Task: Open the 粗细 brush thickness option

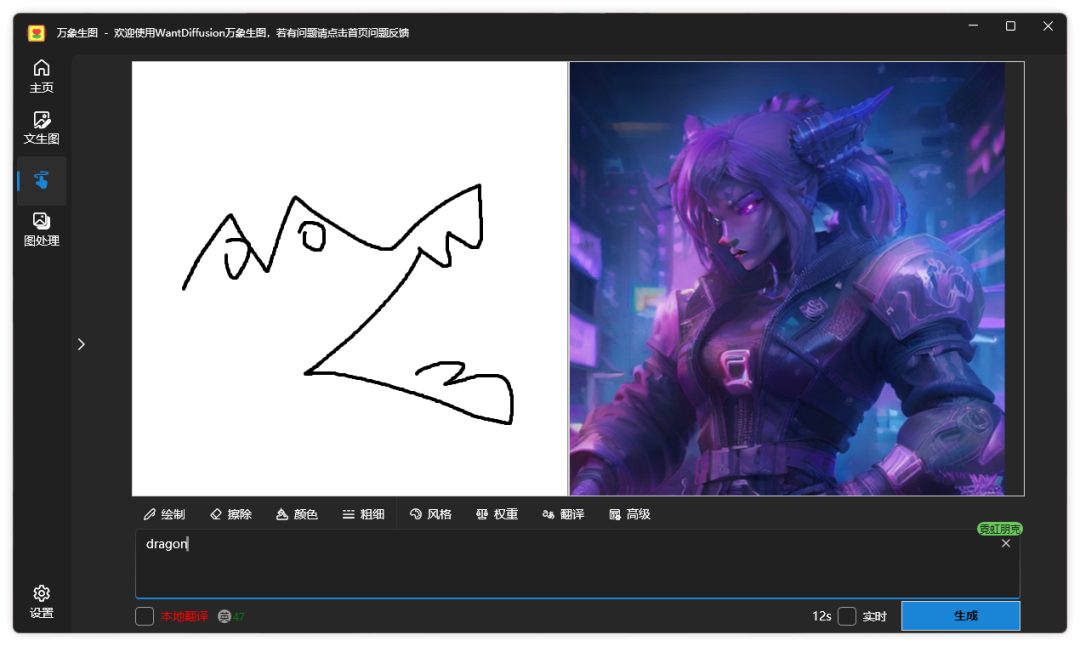Action: (x=363, y=514)
